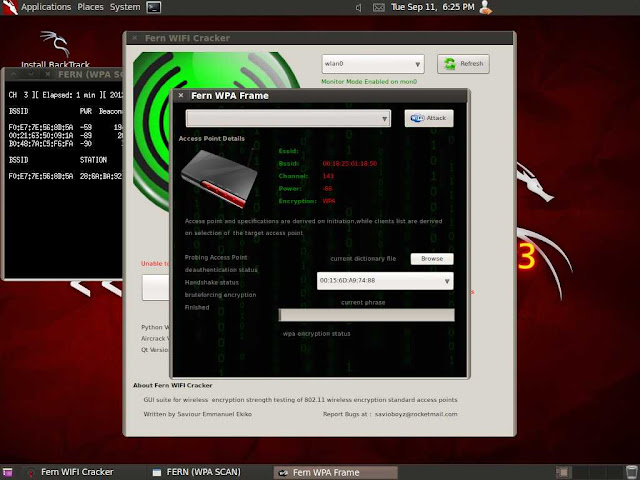
Task: Click the Encryption value WPA
Action: (329, 201)
